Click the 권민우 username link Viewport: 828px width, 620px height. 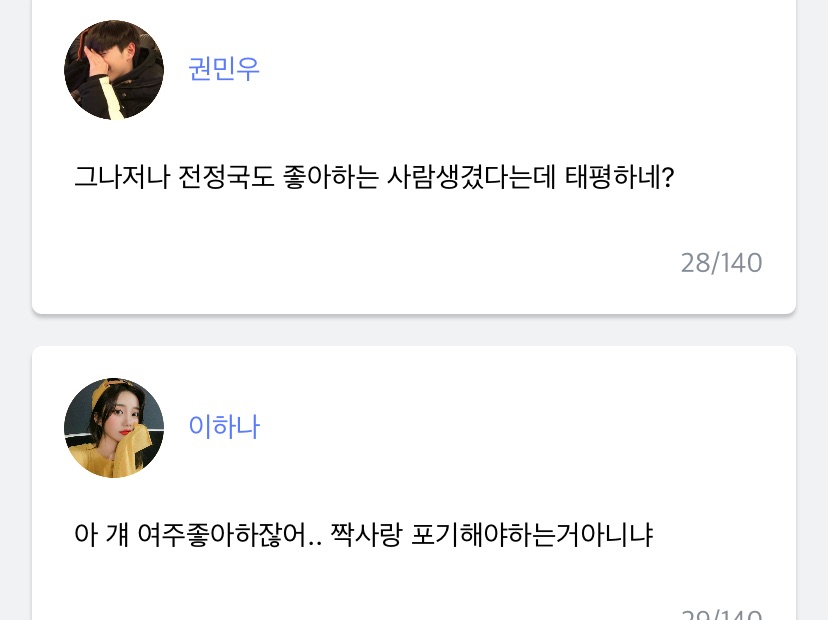pyautogui.click(x=224, y=69)
